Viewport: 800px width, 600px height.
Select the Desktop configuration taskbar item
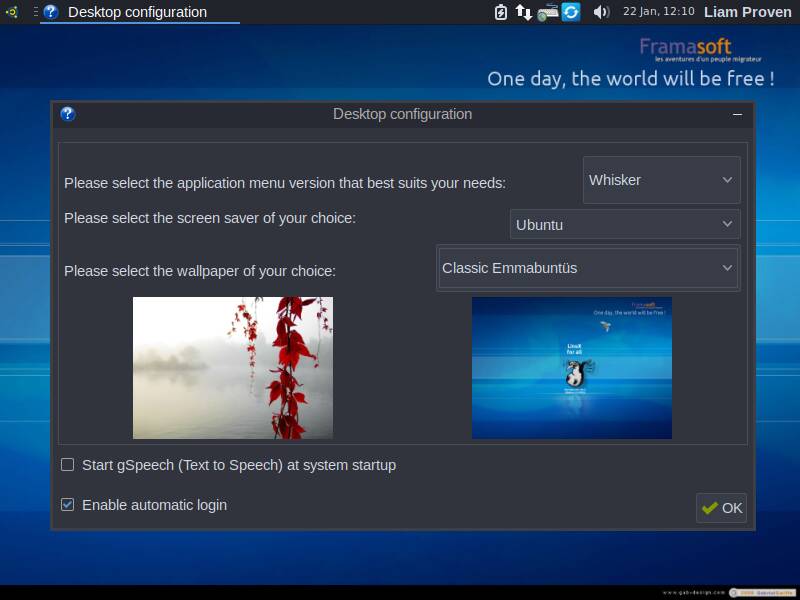138,12
